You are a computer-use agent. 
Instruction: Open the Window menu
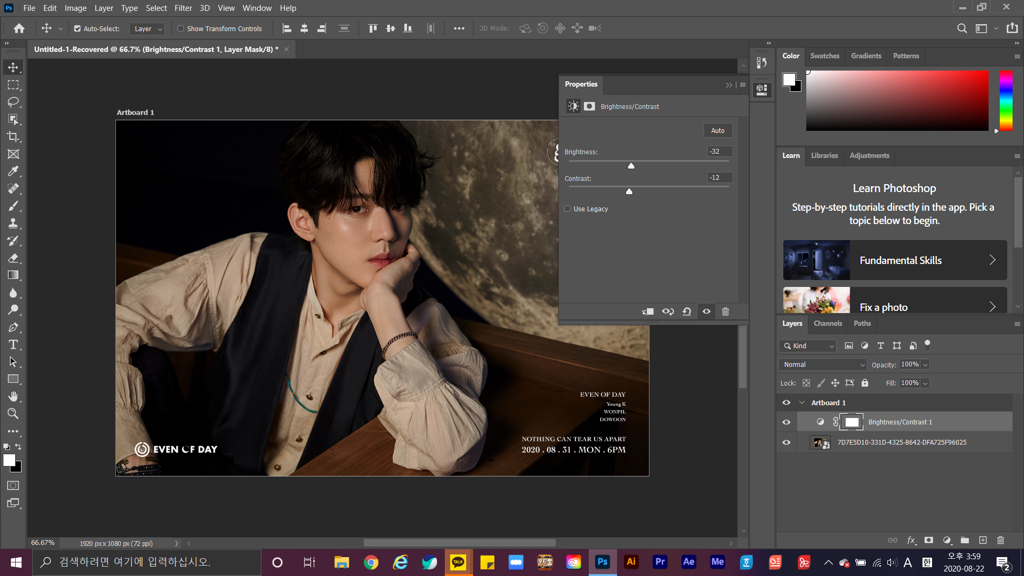pos(257,8)
